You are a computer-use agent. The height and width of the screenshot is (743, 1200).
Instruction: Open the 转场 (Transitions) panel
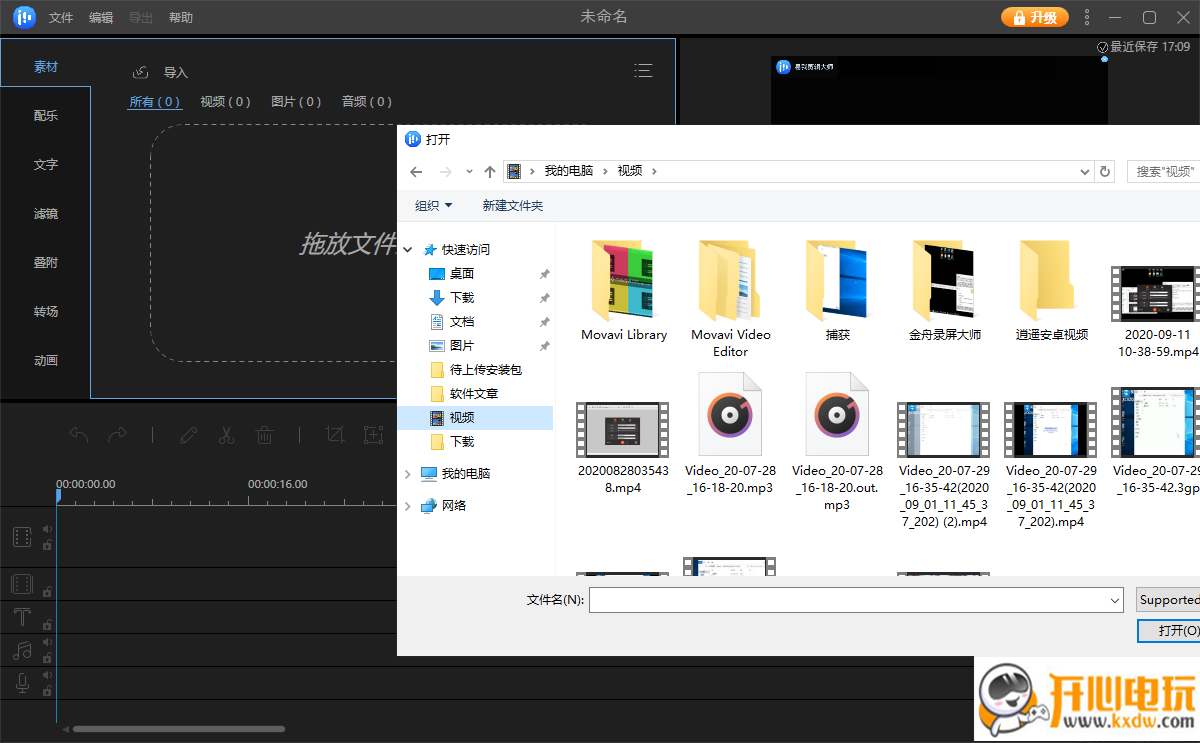coord(45,311)
